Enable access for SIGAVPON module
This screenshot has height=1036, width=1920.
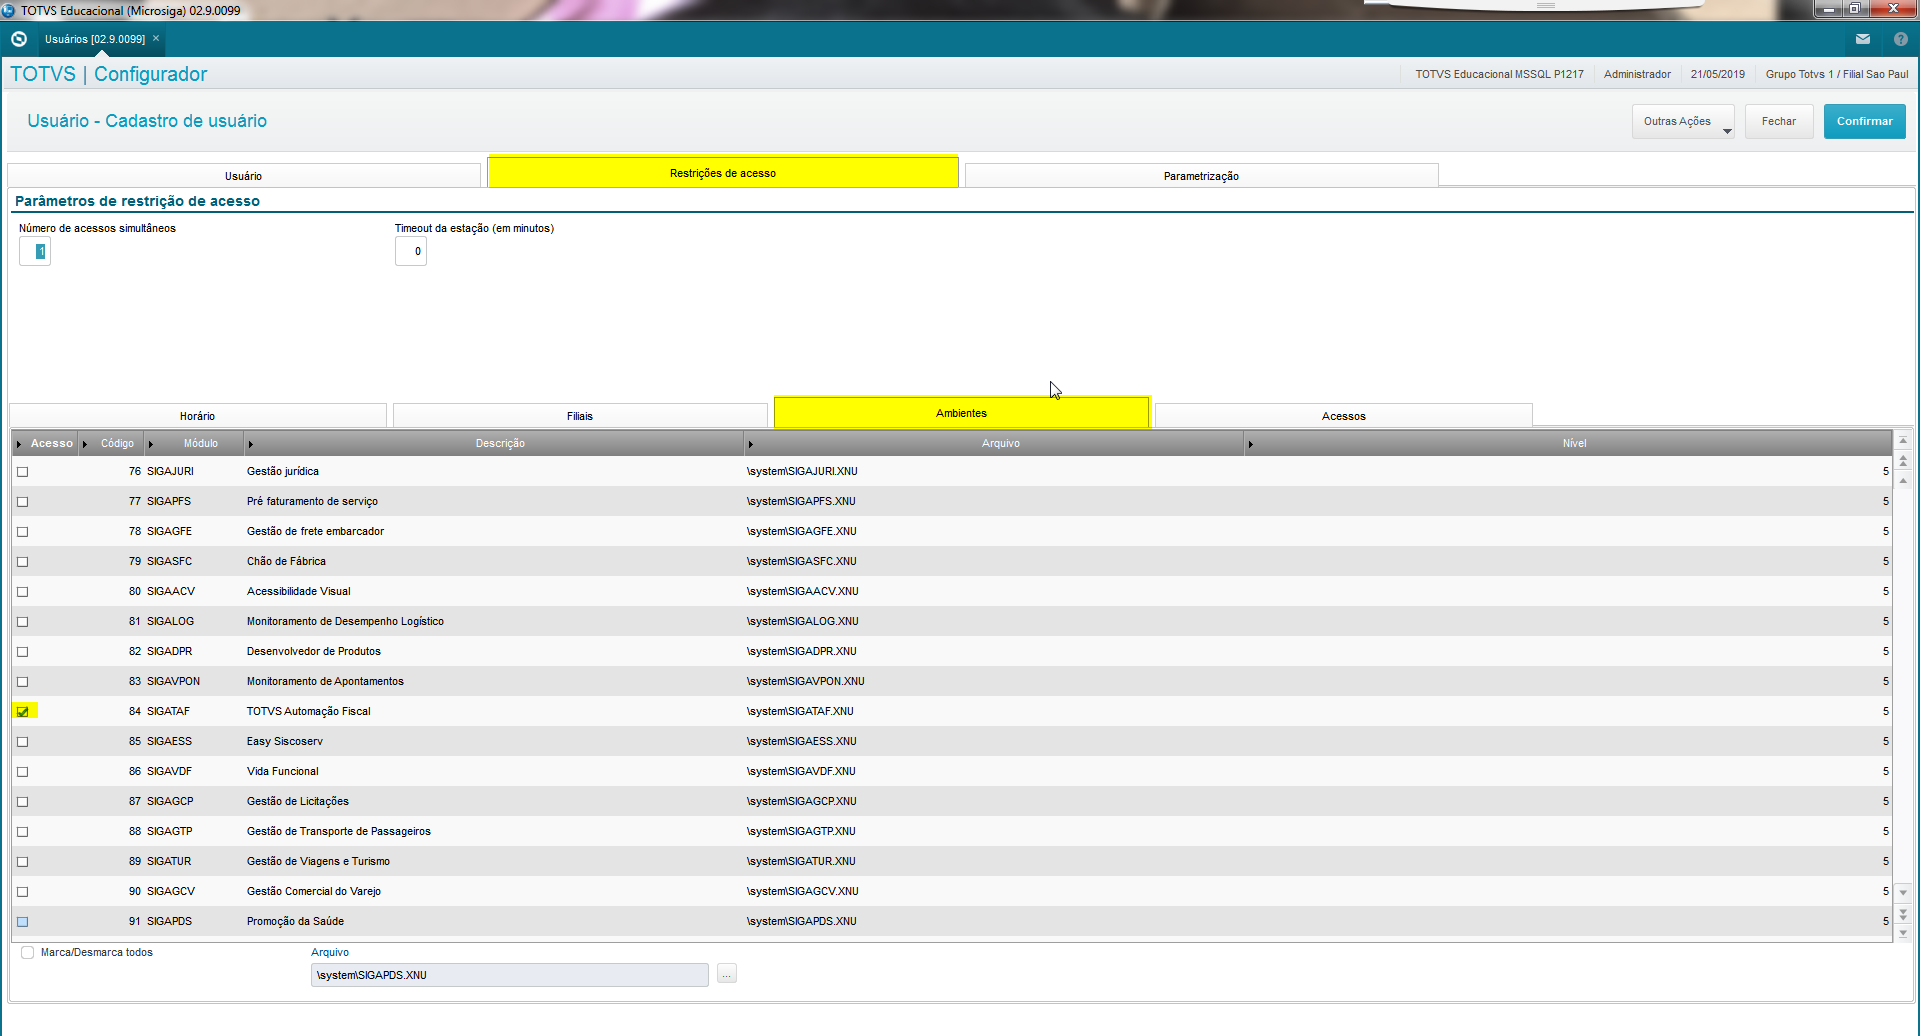[22, 681]
